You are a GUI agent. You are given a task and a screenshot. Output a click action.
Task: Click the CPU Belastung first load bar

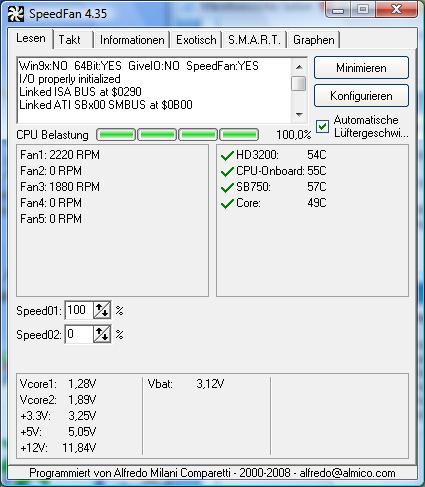[116, 135]
